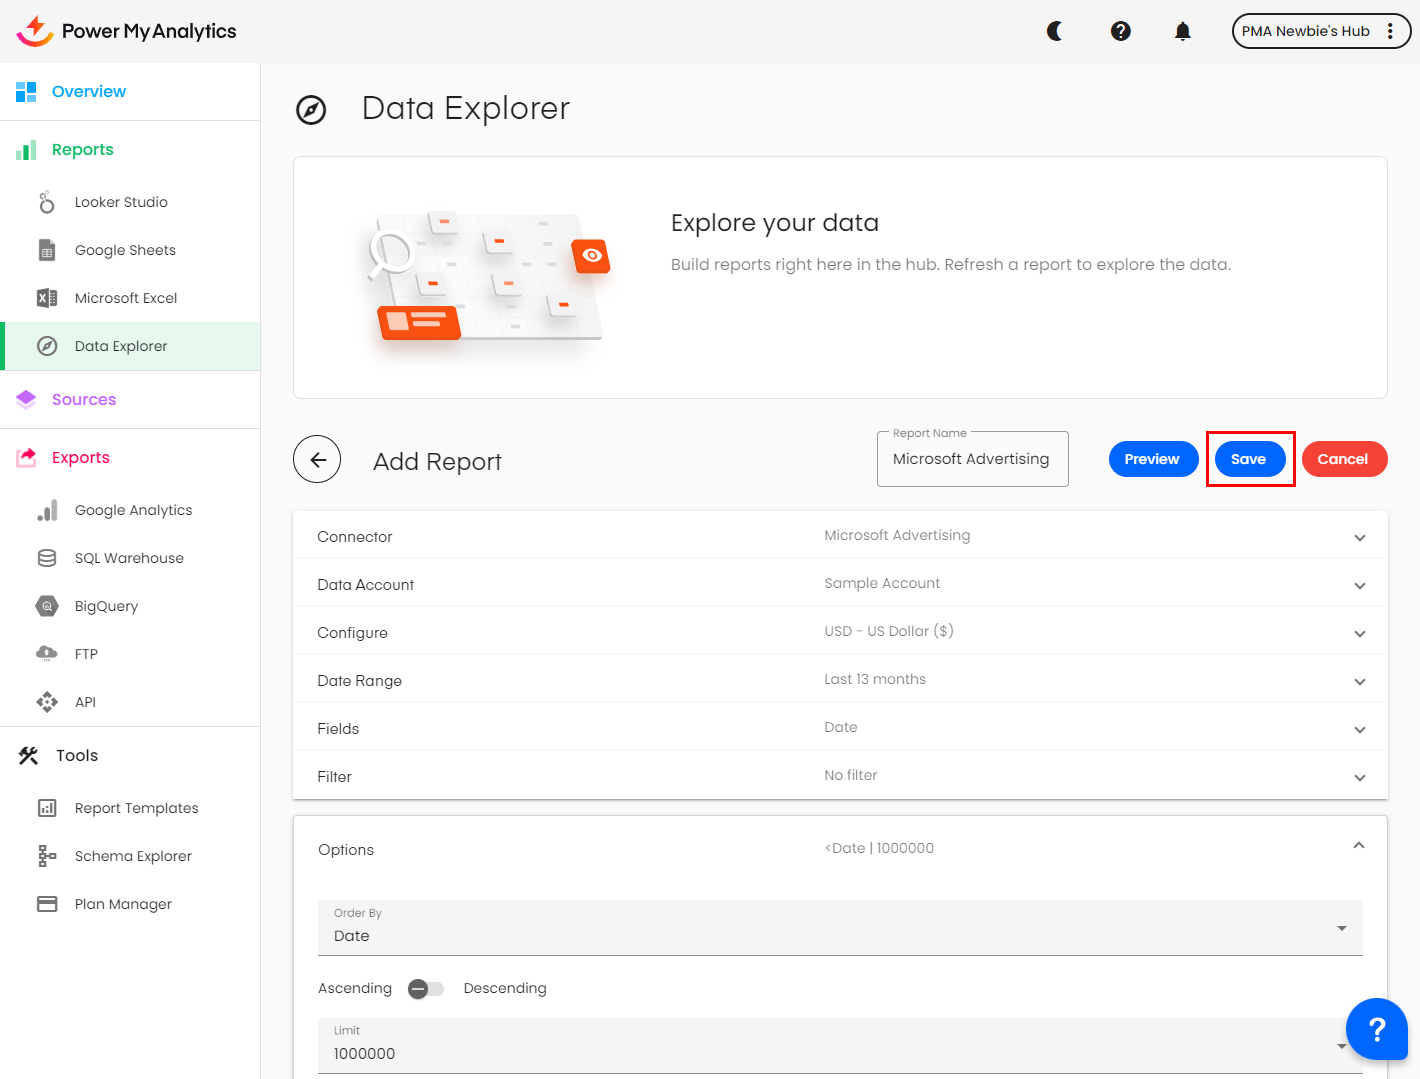Open the Schema Explorer tool
This screenshot has height=1079, width=1420.
[133, 856]
